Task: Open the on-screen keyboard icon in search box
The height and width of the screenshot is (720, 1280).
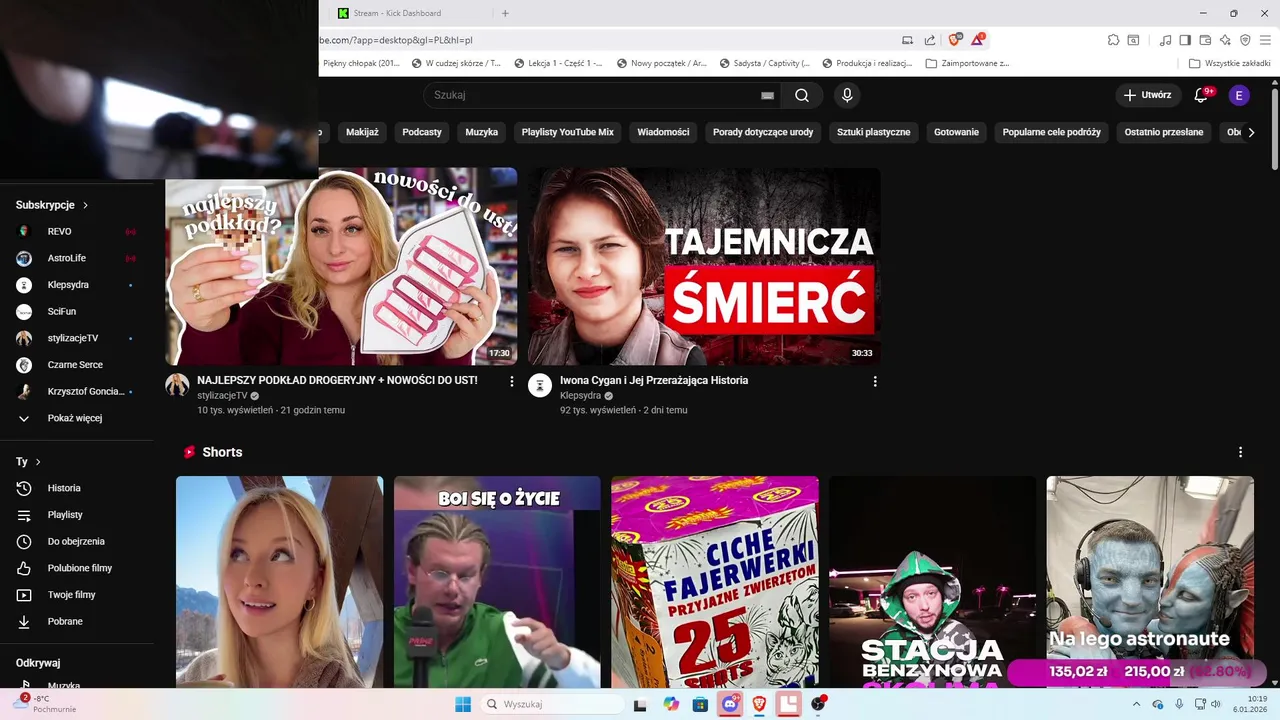Action: click(767, 95)
